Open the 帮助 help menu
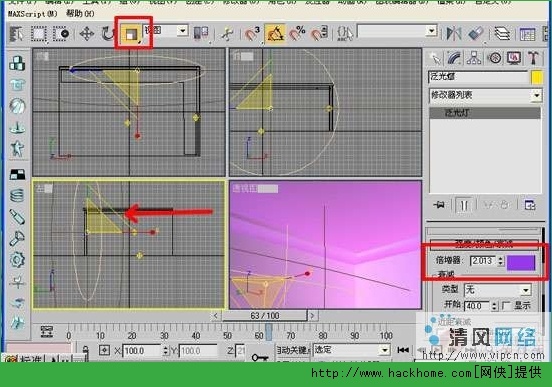552x387 pixels. click(80, 14)
